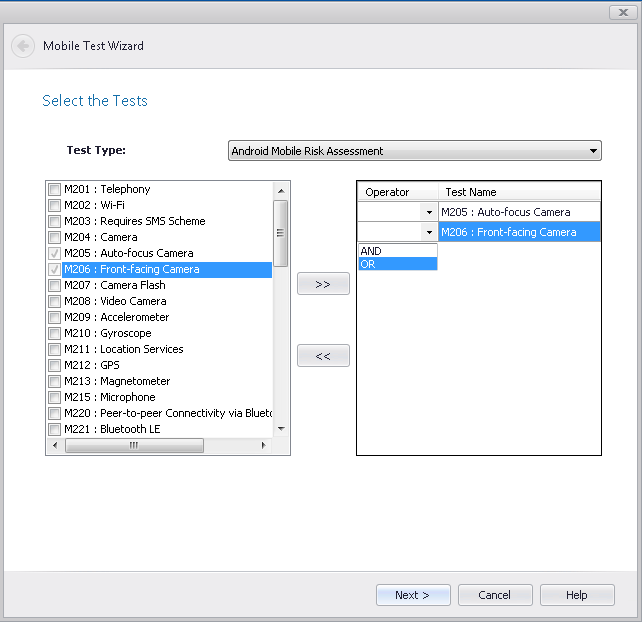The height and width of the screenshot is (622, 642).
Task: Click the Cancel button
Action: coord(495,595)
